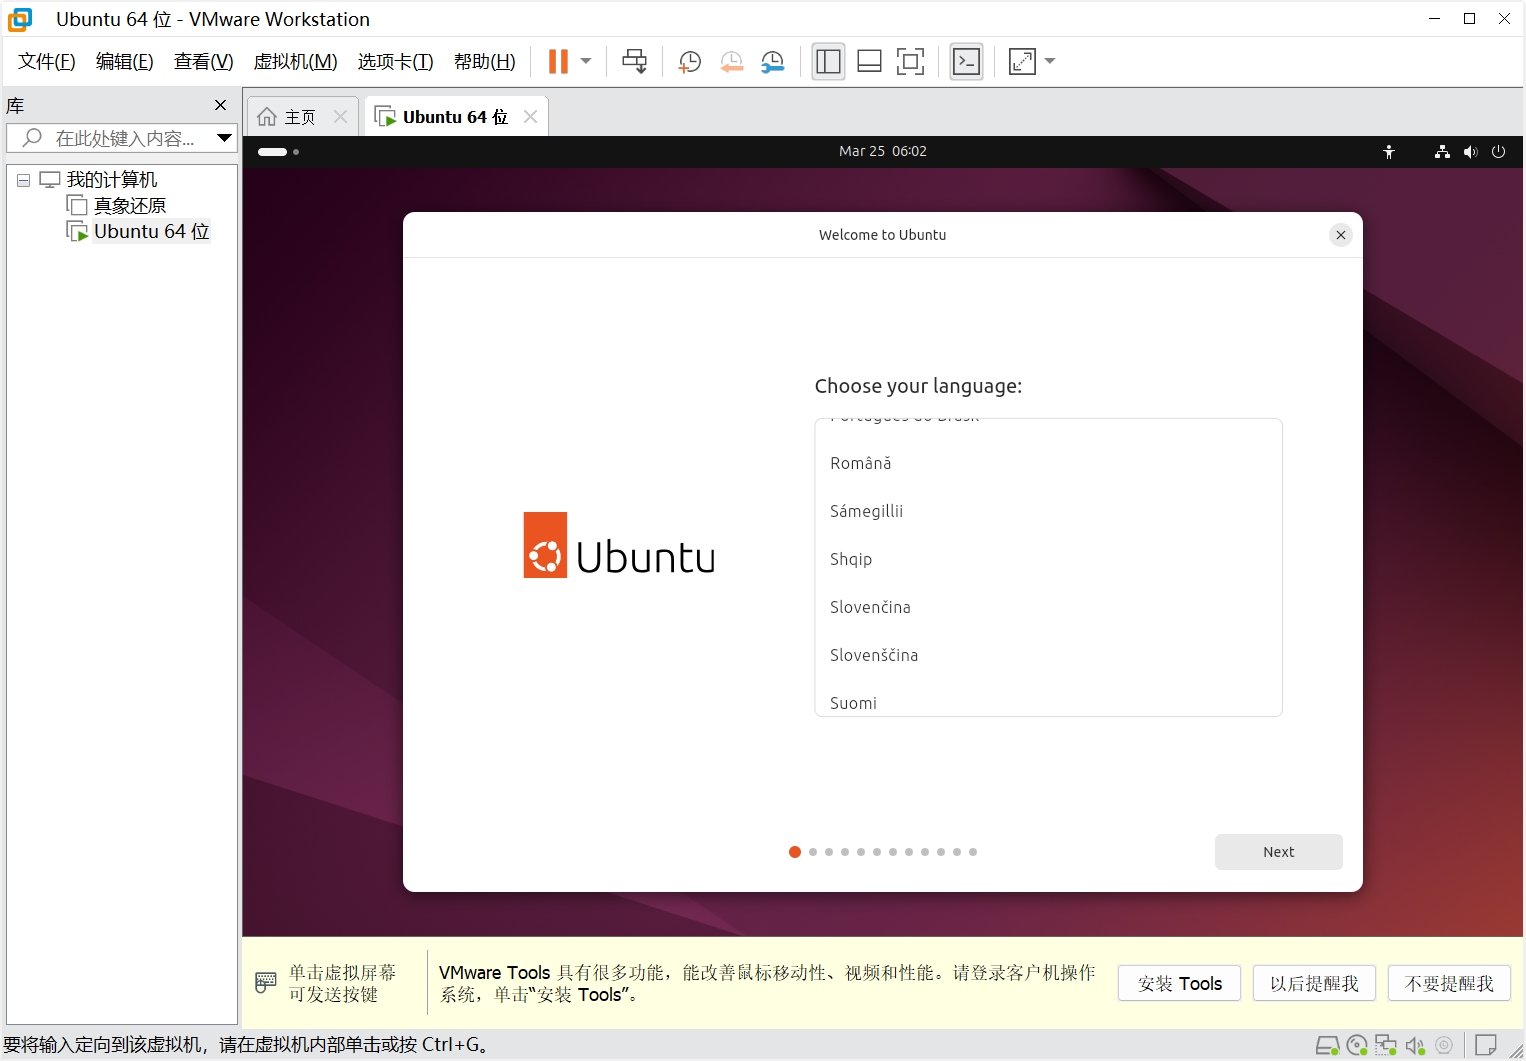Open the 编辑(E) menu

point(125,61)
